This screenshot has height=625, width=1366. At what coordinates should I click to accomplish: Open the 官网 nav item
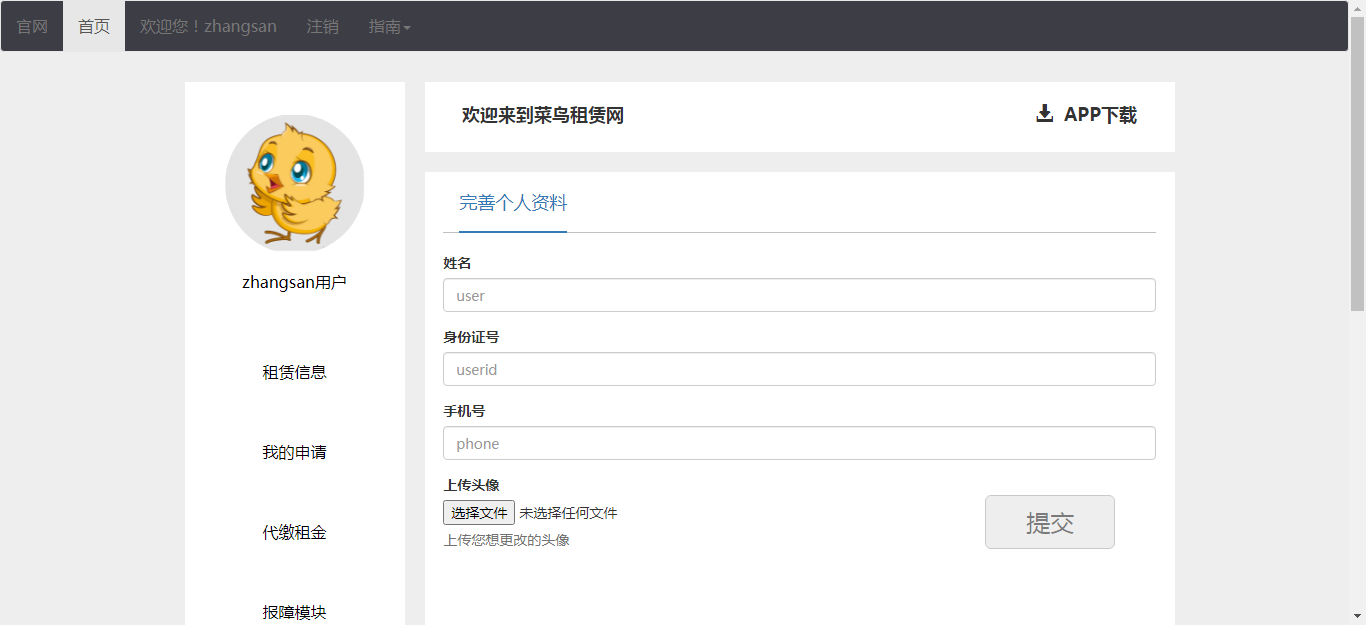tap(32, 26)
